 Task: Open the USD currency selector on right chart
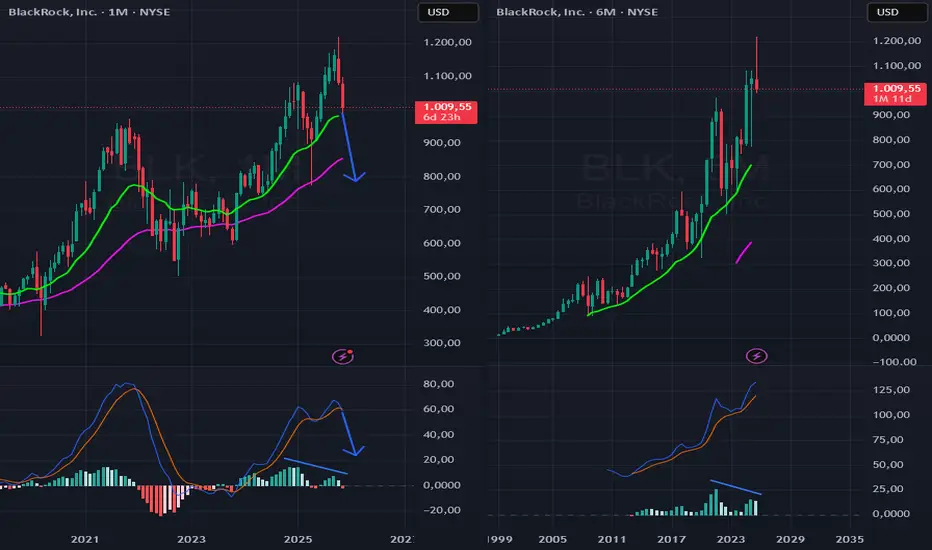point(897,12)
